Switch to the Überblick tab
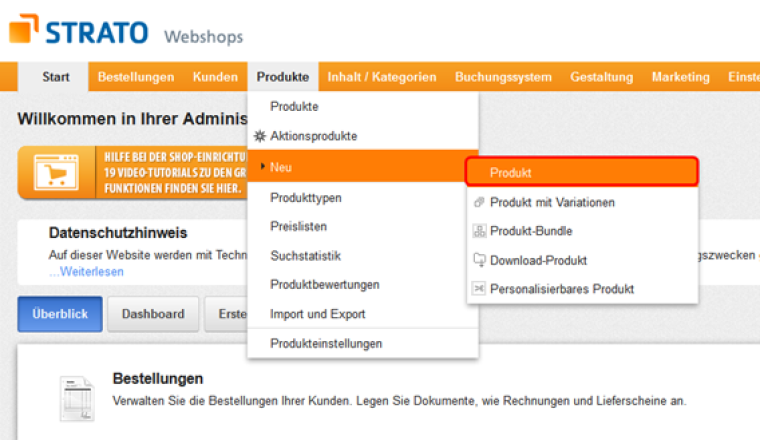The width and height of the screenshot is (760, 440). [60, 314]
